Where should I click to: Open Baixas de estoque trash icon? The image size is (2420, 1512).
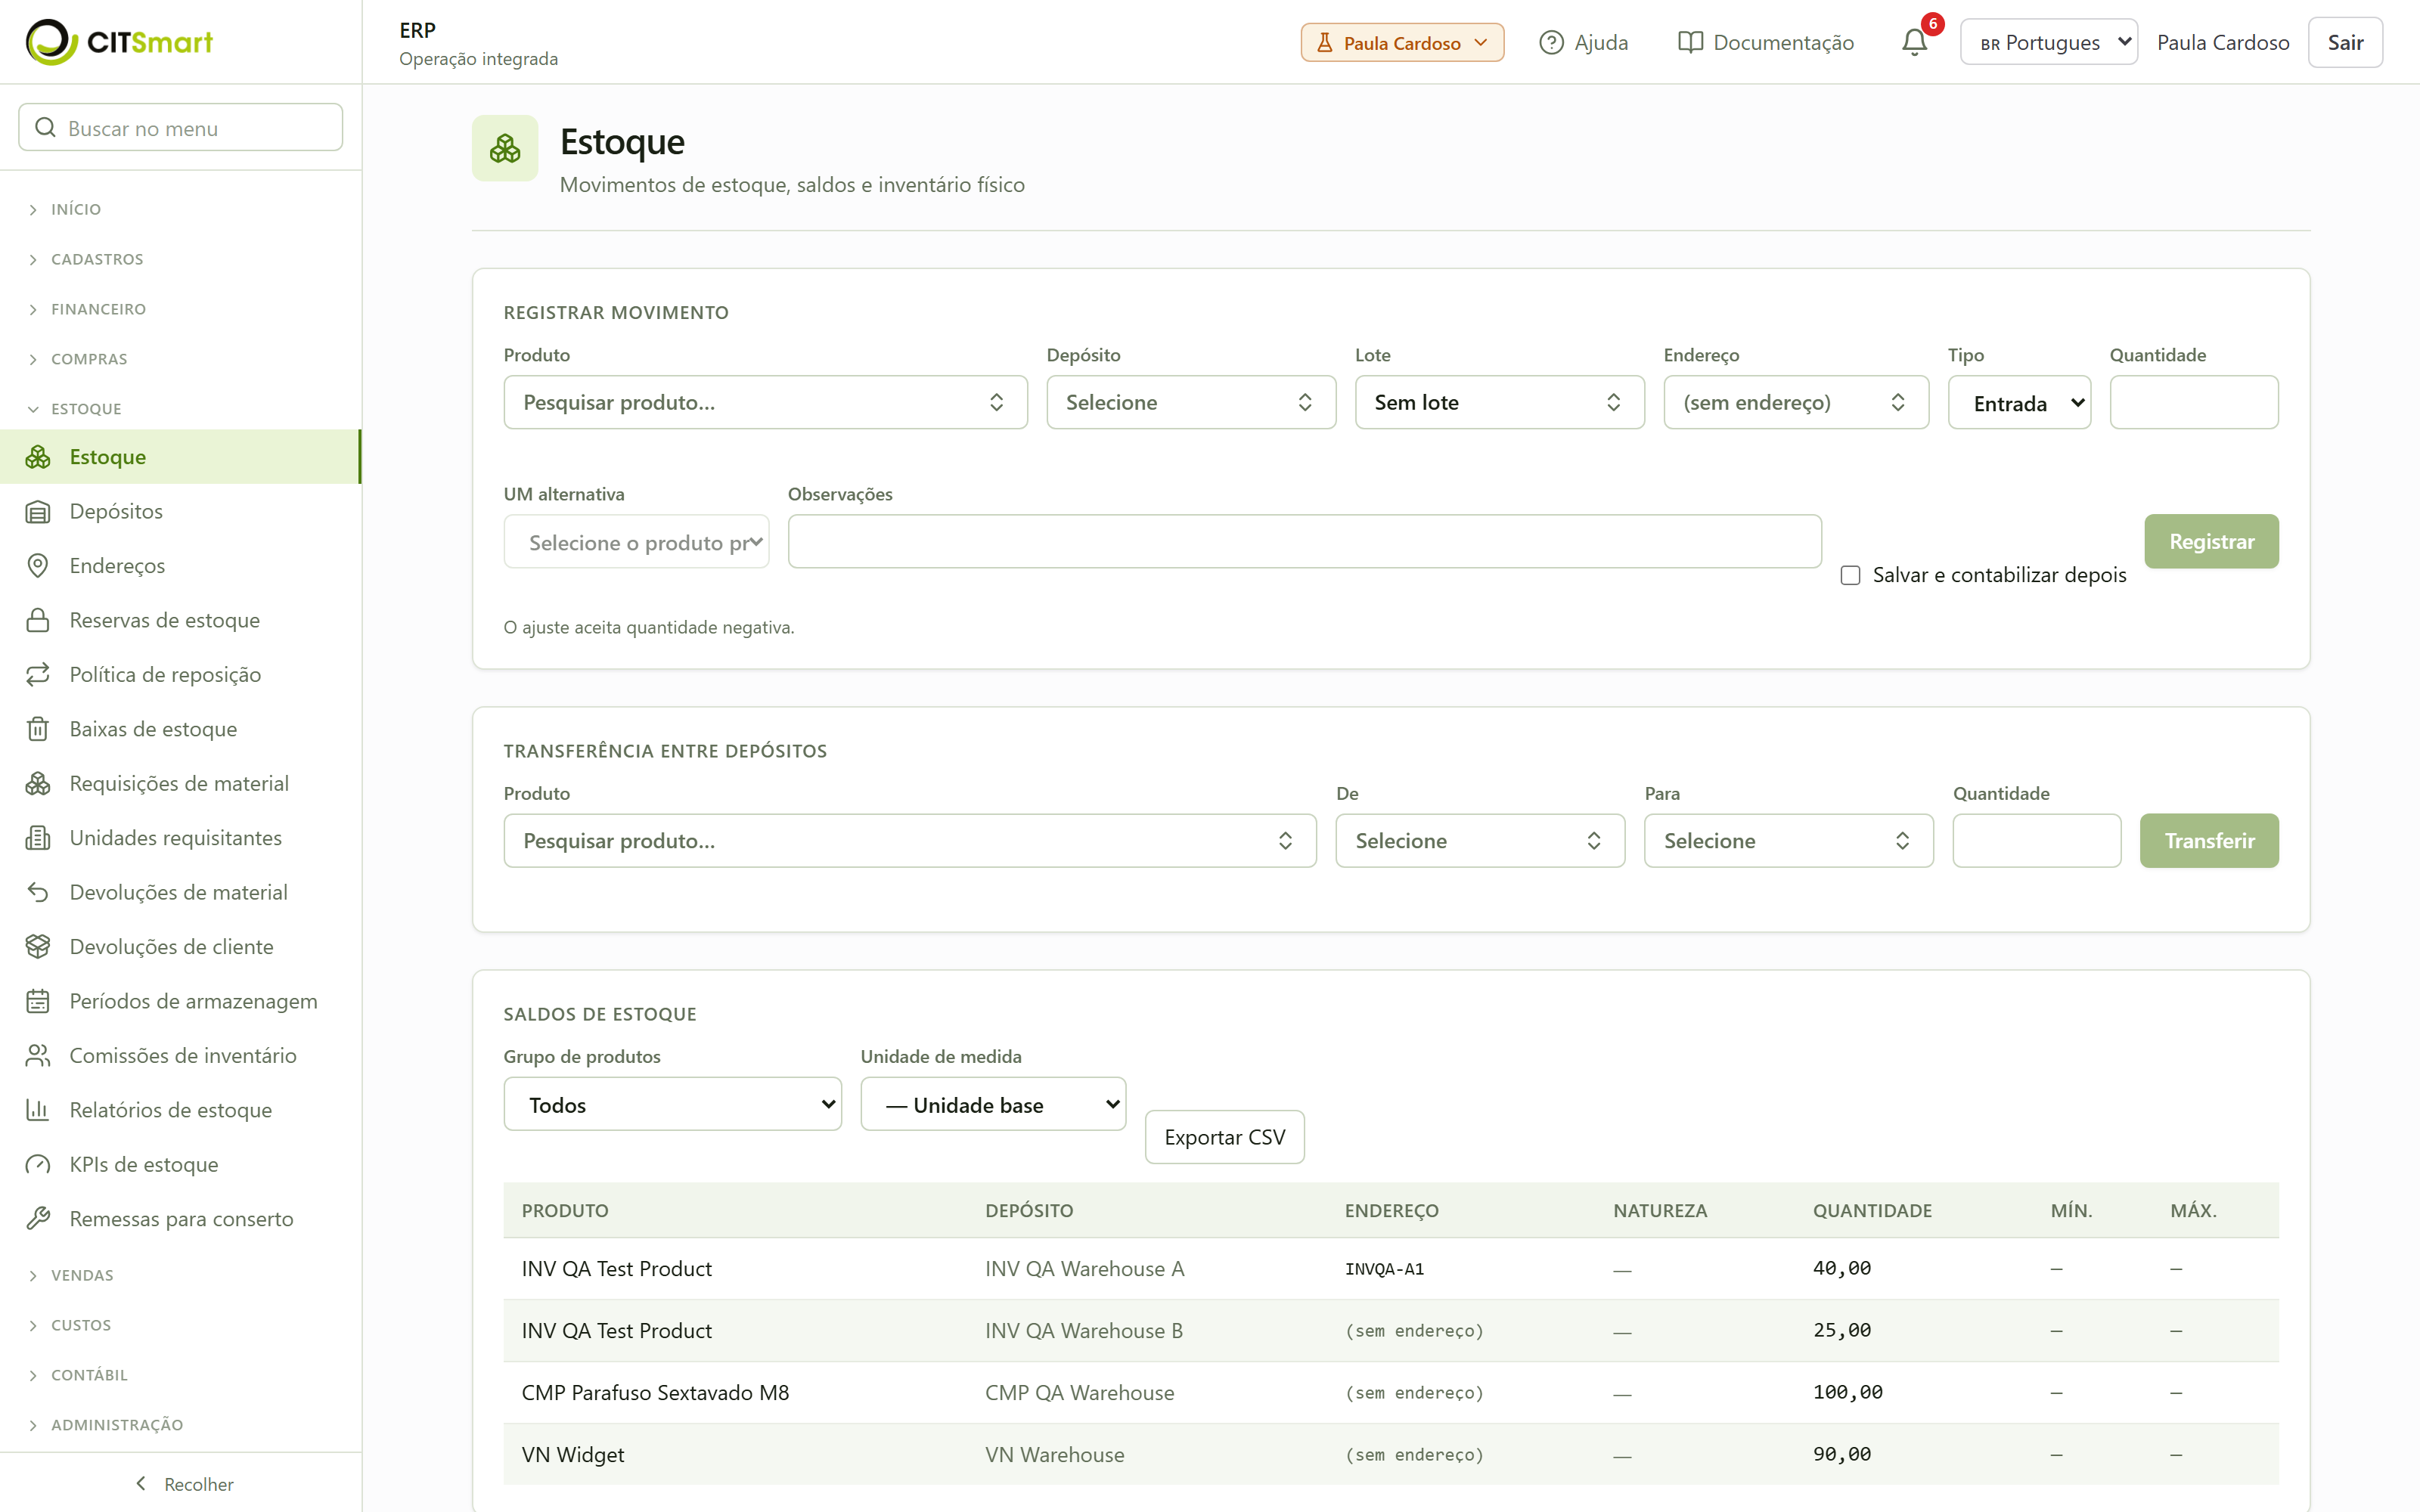[38, 729]
